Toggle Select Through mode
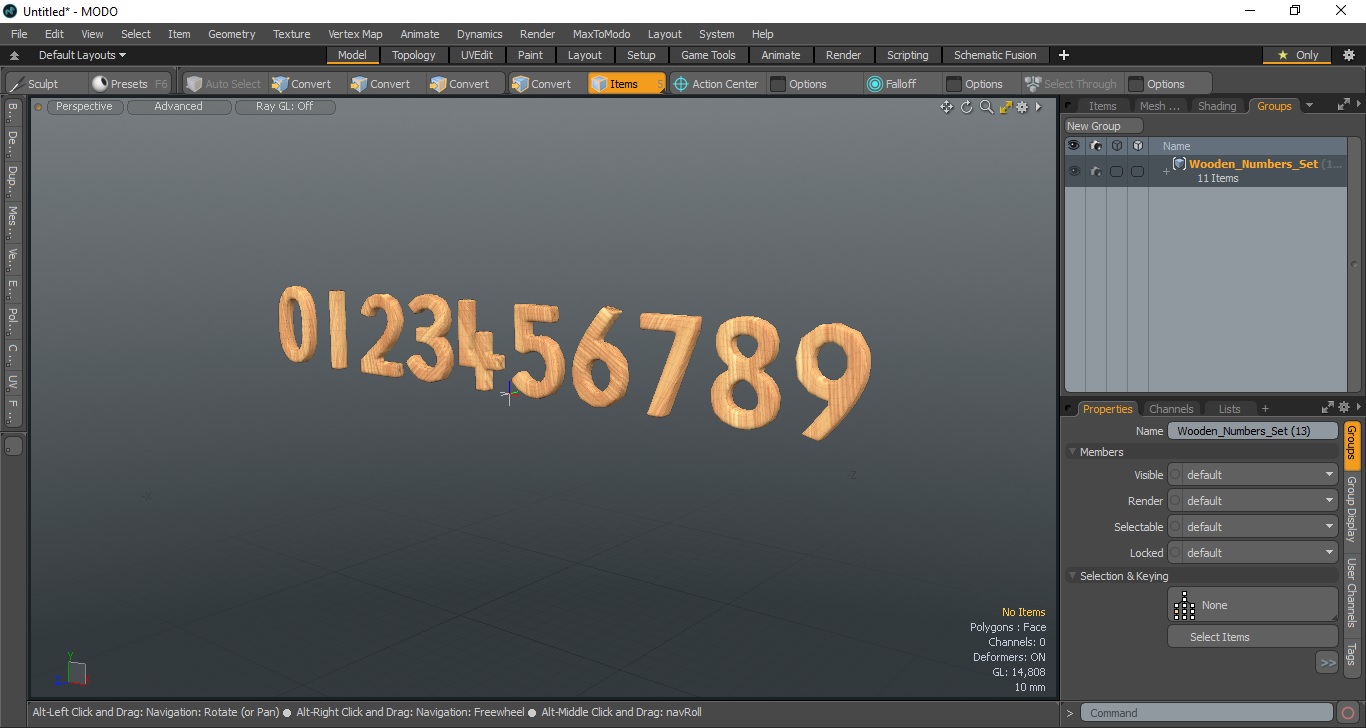 pos(1071,84)
